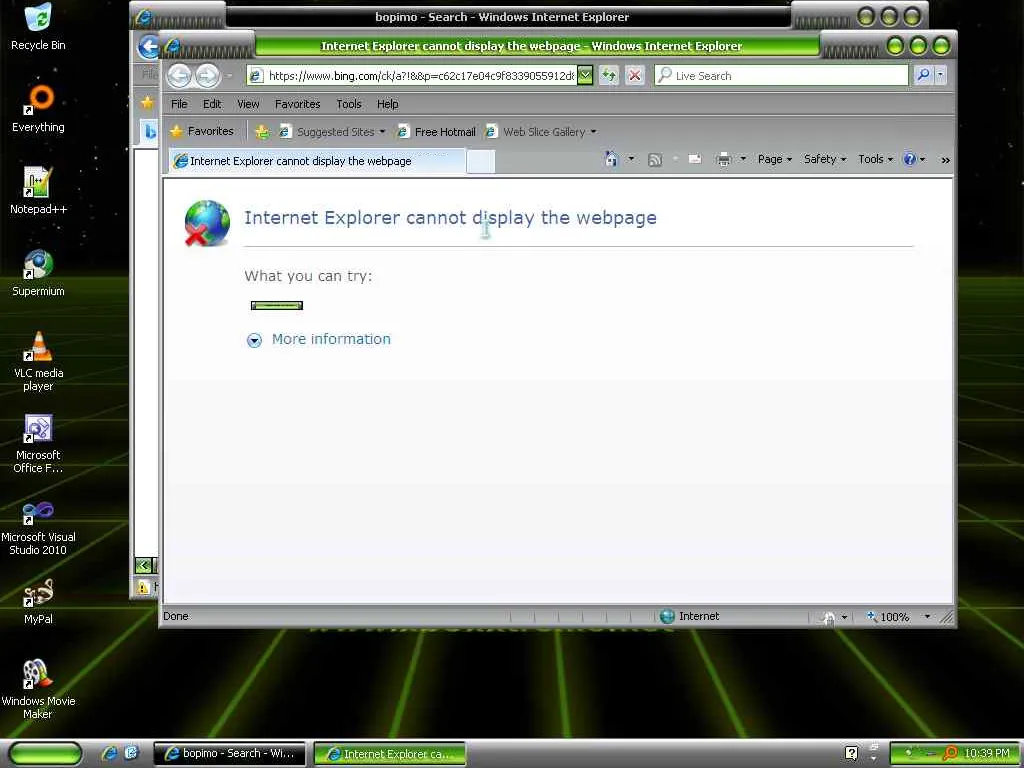Select the Microsoft Office shortcut icon
The width and height of the screenshot is (1024, 768).
38,443
